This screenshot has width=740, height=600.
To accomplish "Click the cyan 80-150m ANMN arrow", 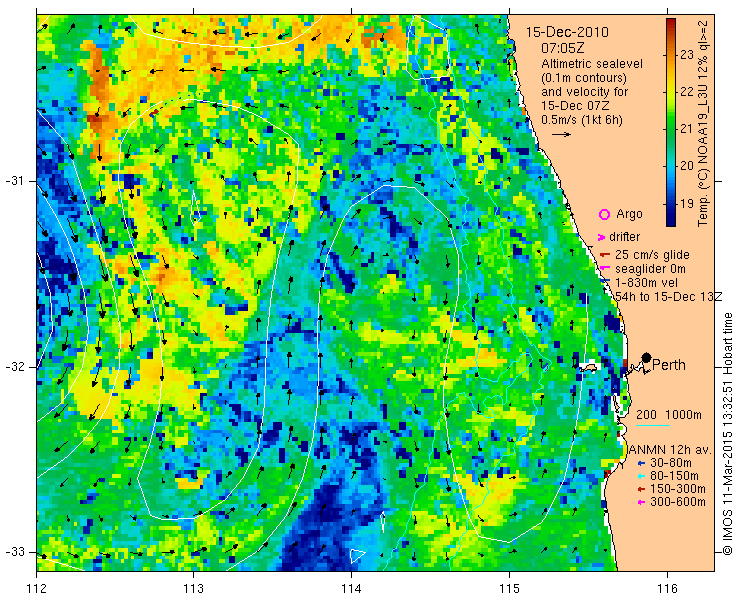I will 641,476.
